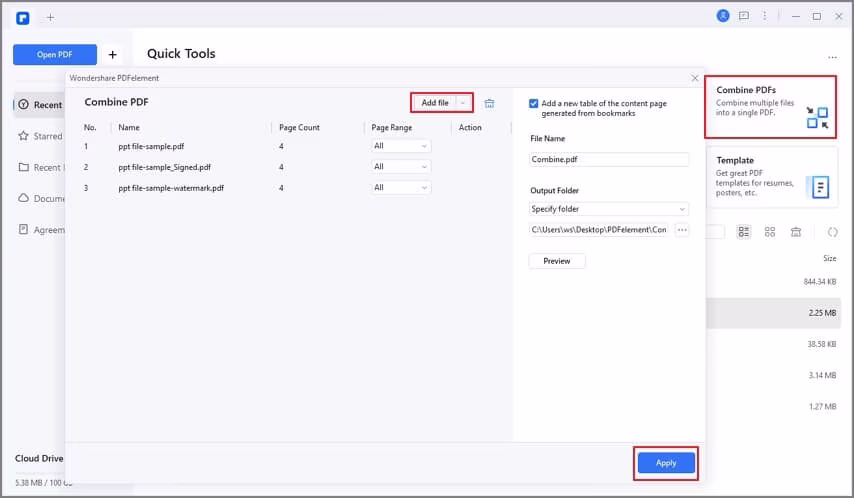Switch to list view icon

click(x=743, y=232)
